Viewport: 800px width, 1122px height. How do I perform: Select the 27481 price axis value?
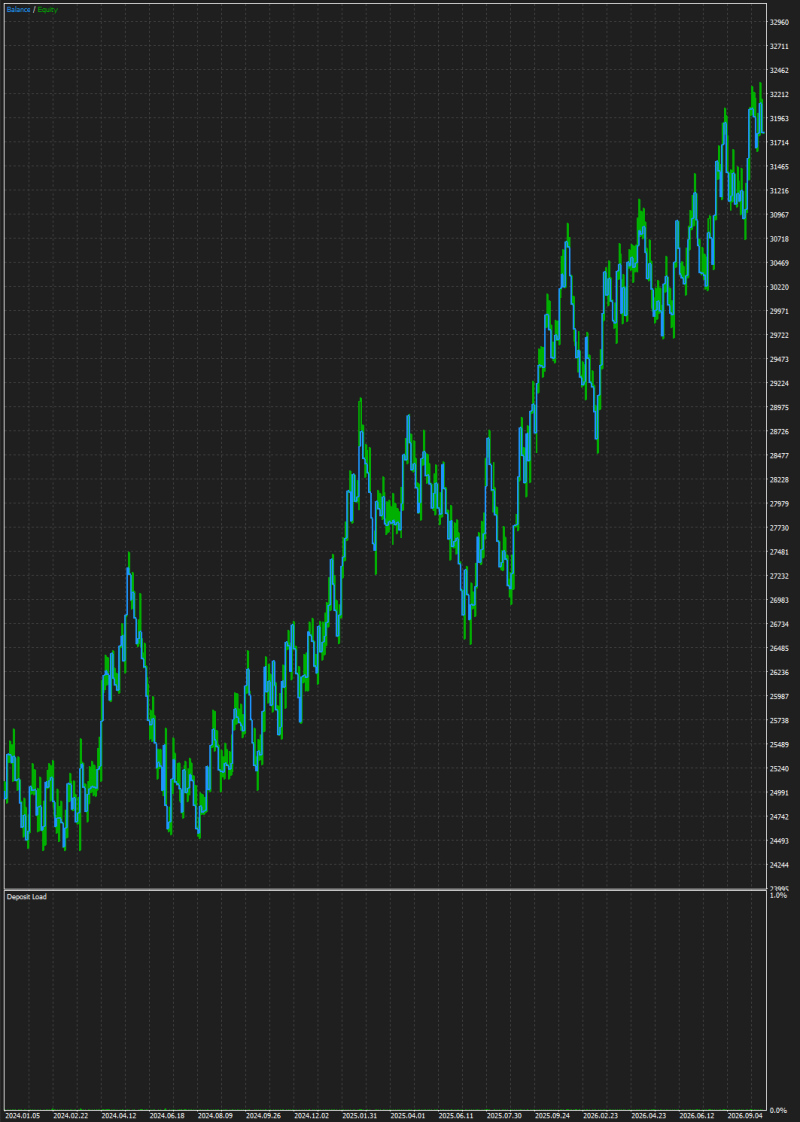(x=779, y=552)
